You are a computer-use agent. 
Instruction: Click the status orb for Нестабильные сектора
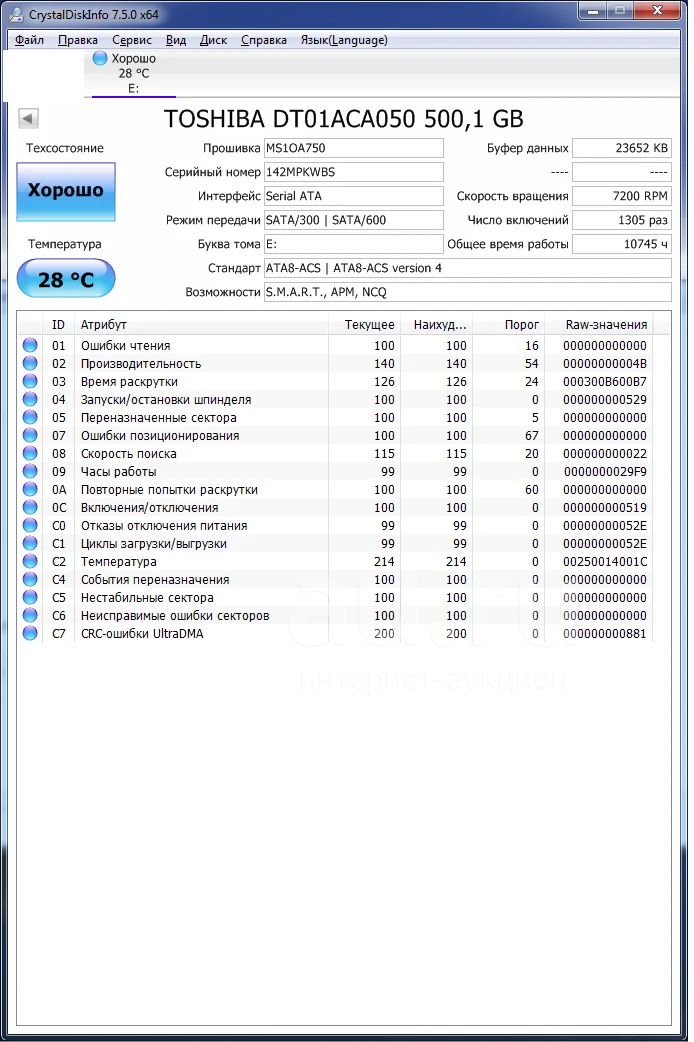(x=30, y=598)
